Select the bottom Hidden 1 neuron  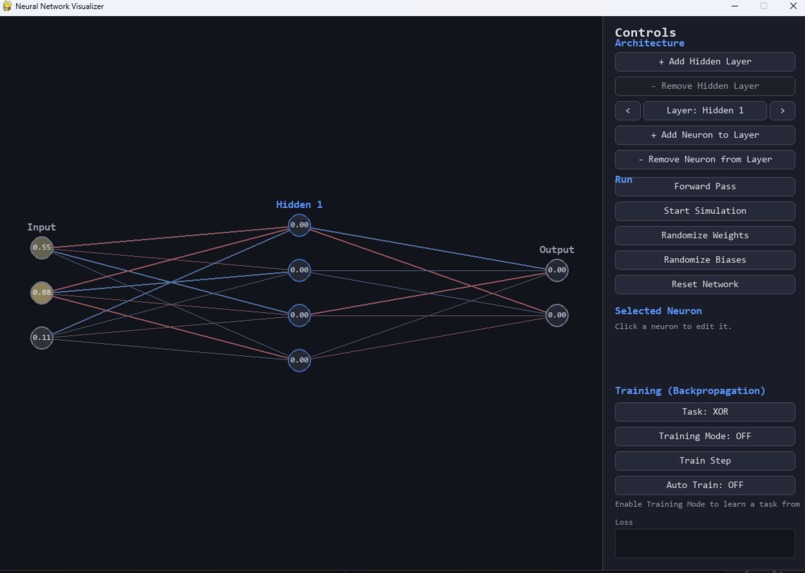click(x=299, y=360)
